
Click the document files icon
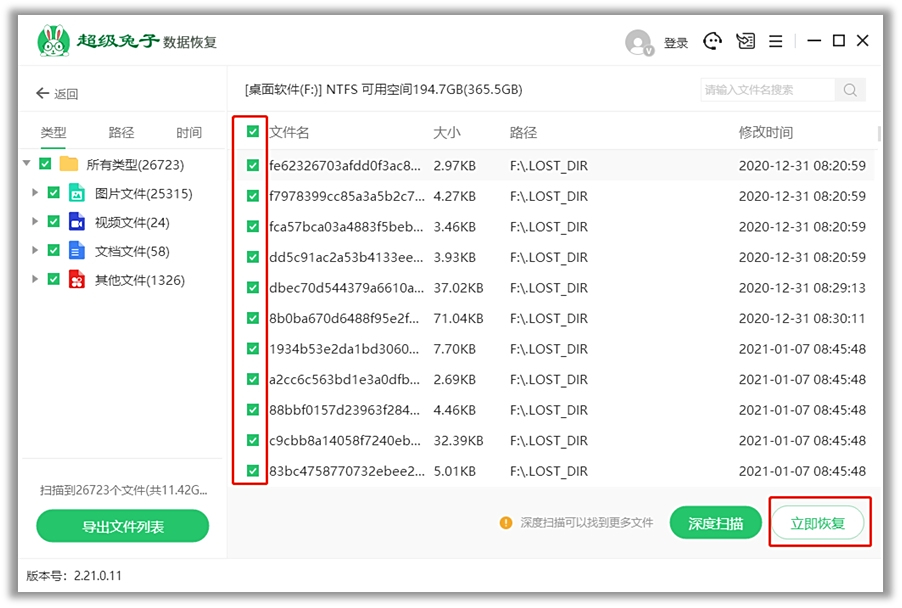pyautogui.click(x=77, y=251)
